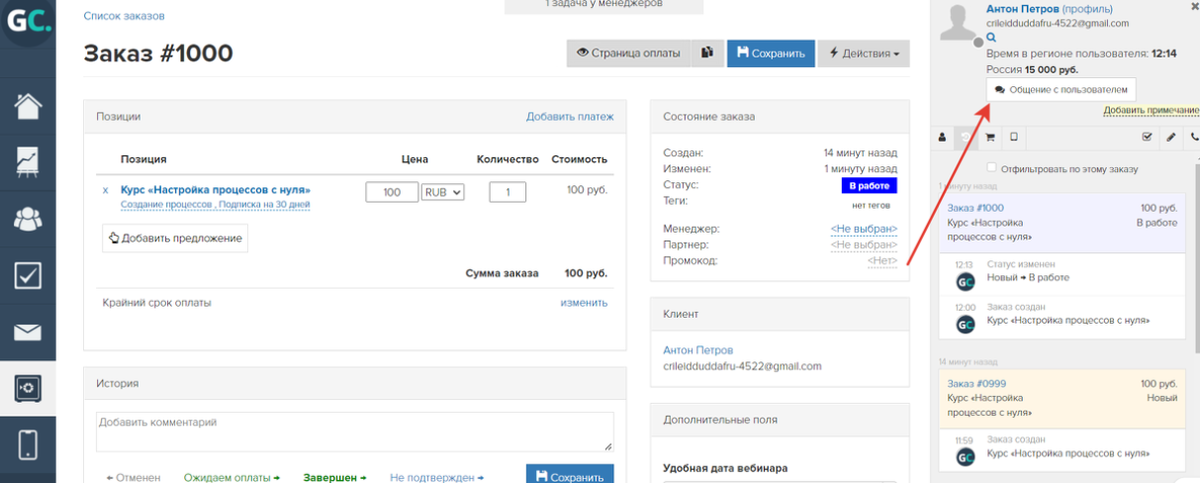
Task: Switch to the history tab in user panel
Action: tap(965, 137)
